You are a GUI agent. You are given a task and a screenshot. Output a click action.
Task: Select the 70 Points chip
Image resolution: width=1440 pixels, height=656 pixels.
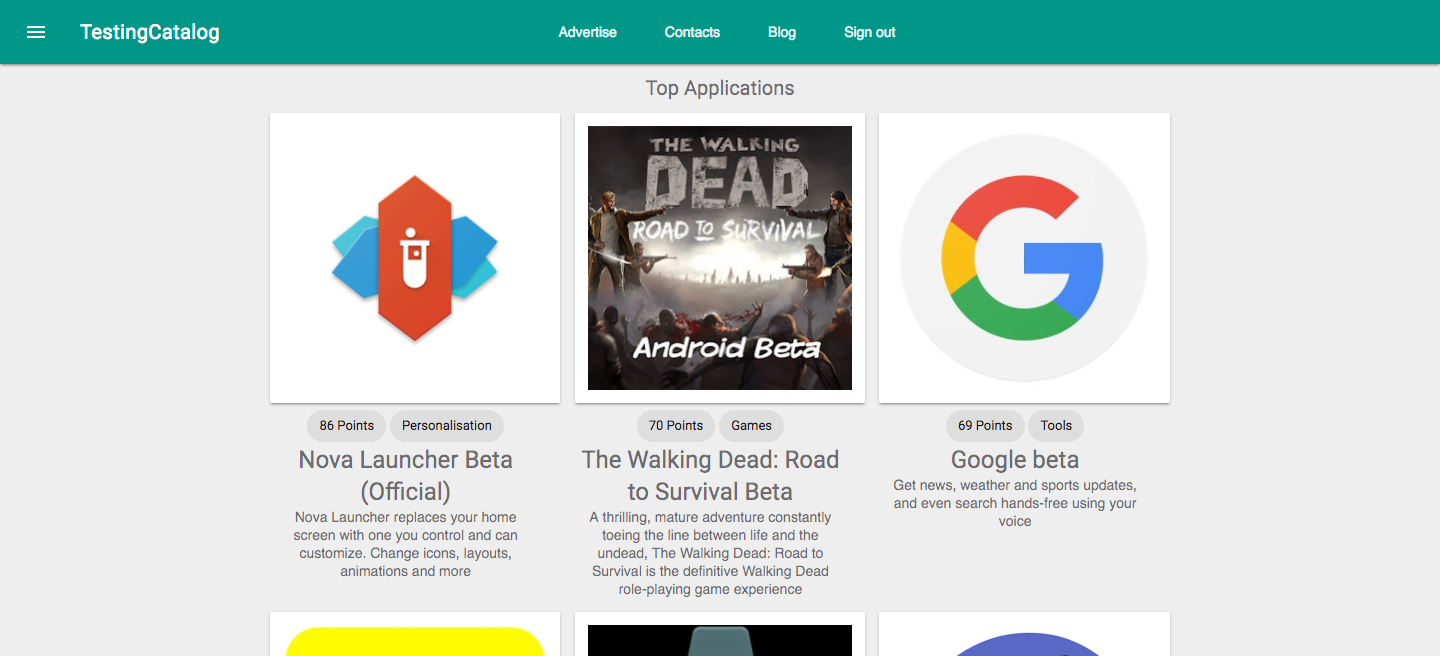tap(676, 425)
